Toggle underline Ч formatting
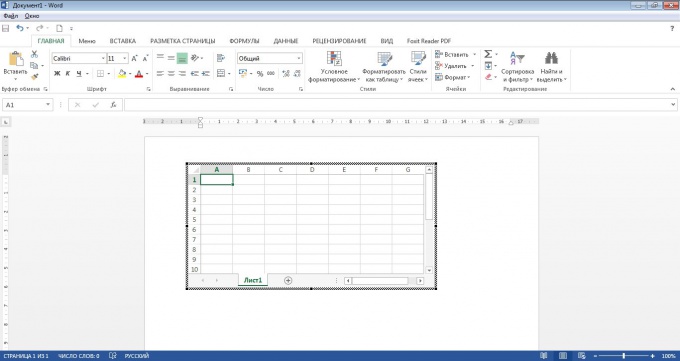 [79, 74]
